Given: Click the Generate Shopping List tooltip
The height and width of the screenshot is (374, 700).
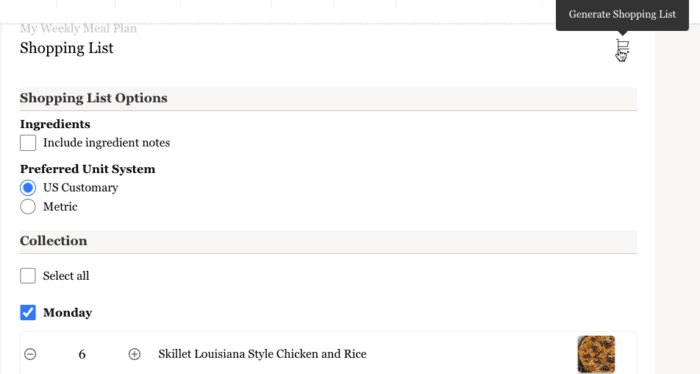Looking at the screenshot, I should pyautogui.click(x=622, y=15).
